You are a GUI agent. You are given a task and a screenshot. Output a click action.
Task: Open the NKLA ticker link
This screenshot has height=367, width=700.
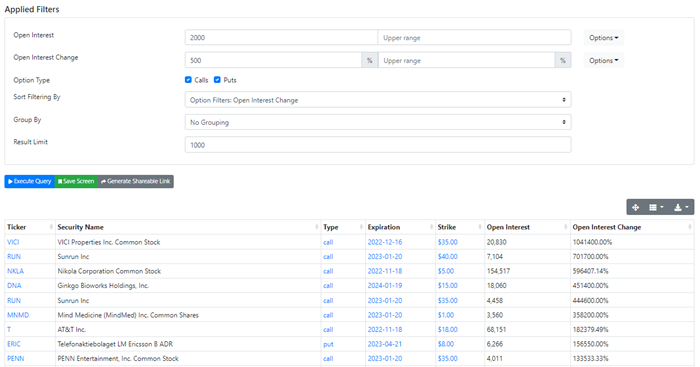point(16,271)
